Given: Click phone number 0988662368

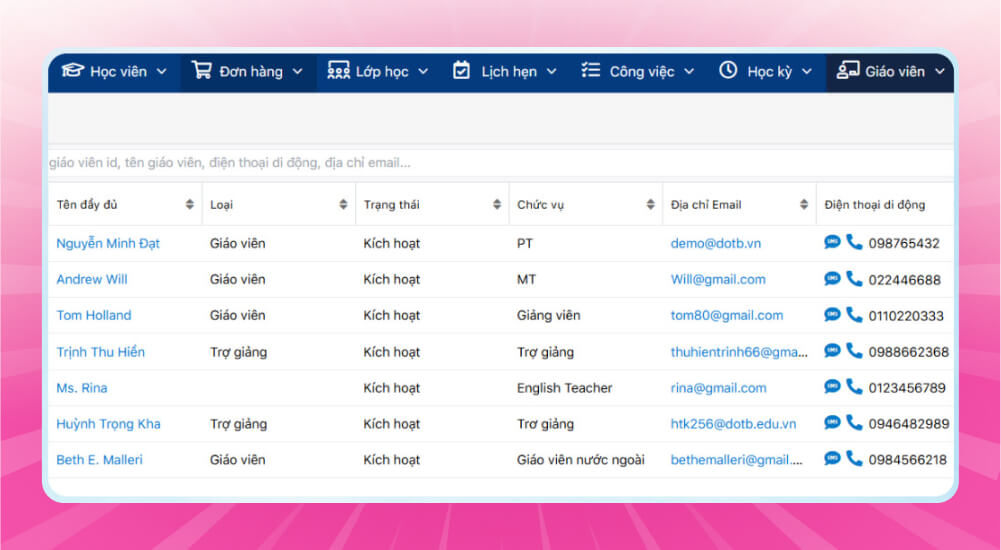Looking at the screenshot, I should [x=908, y=352].
